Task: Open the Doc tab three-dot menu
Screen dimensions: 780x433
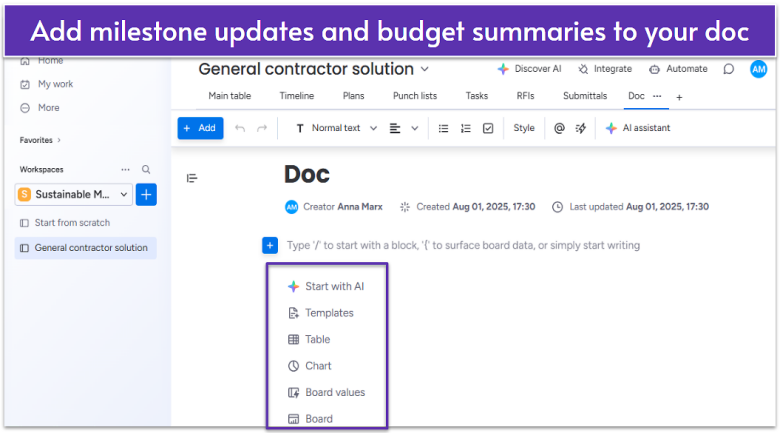Action: (x=657, y=96)
